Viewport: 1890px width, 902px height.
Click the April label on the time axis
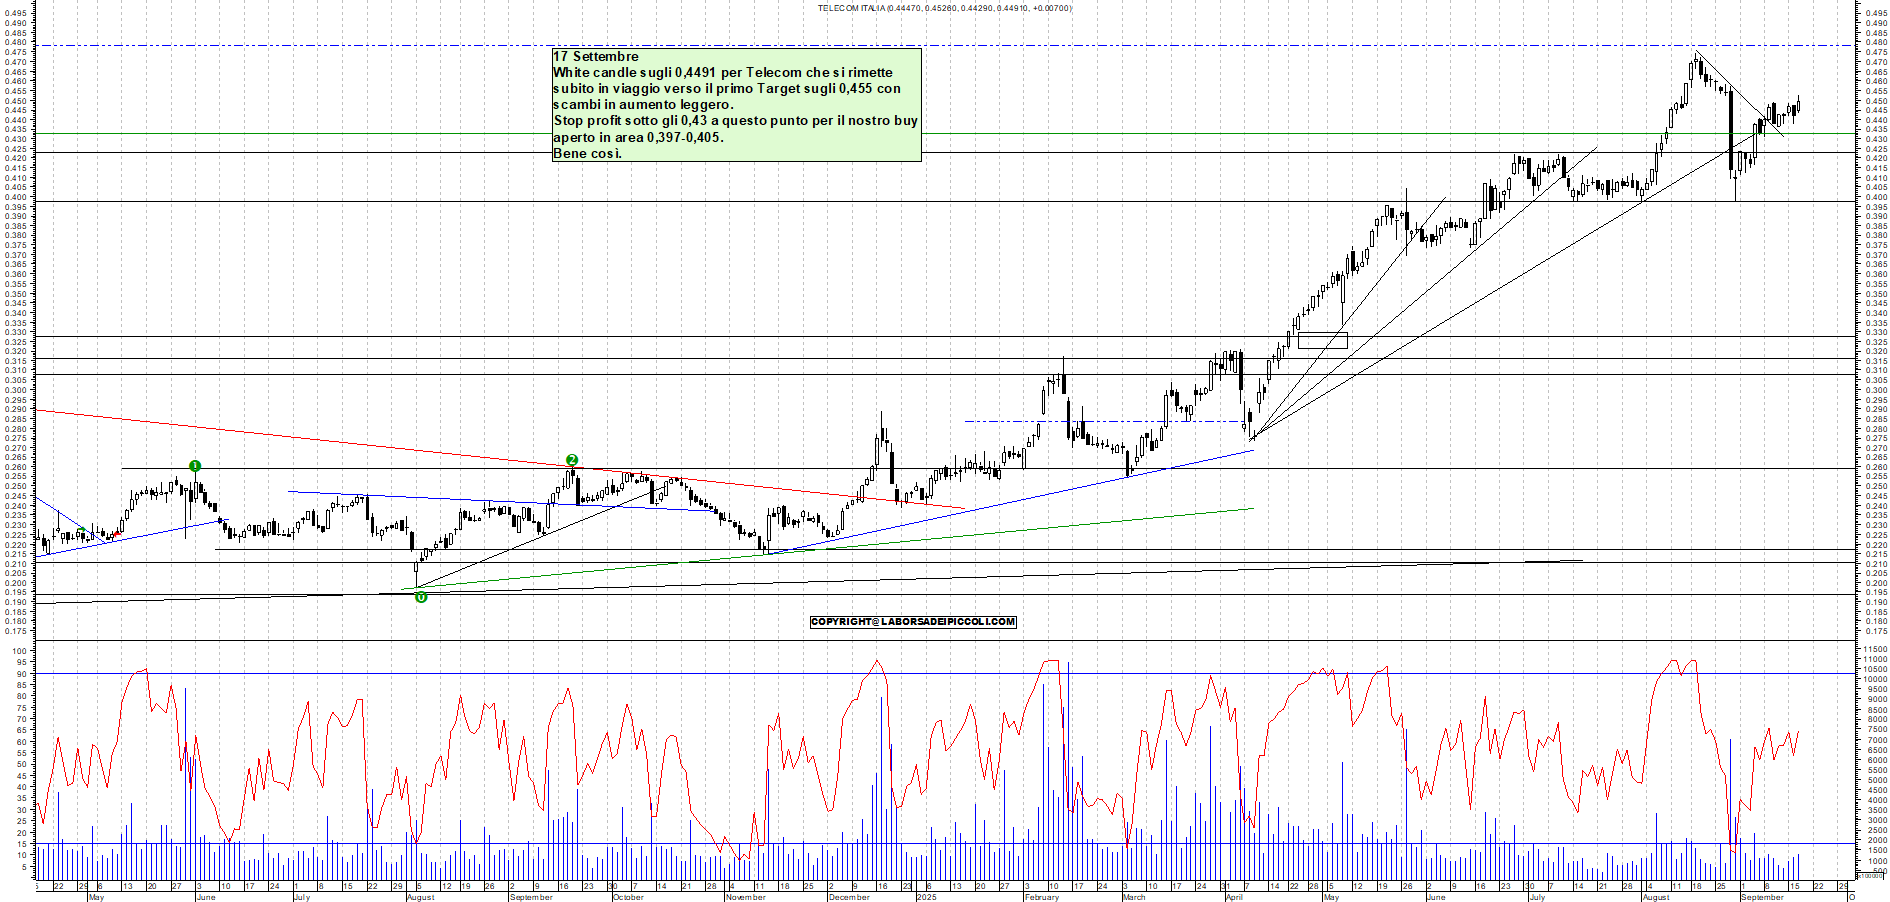tap(1234, 897)
